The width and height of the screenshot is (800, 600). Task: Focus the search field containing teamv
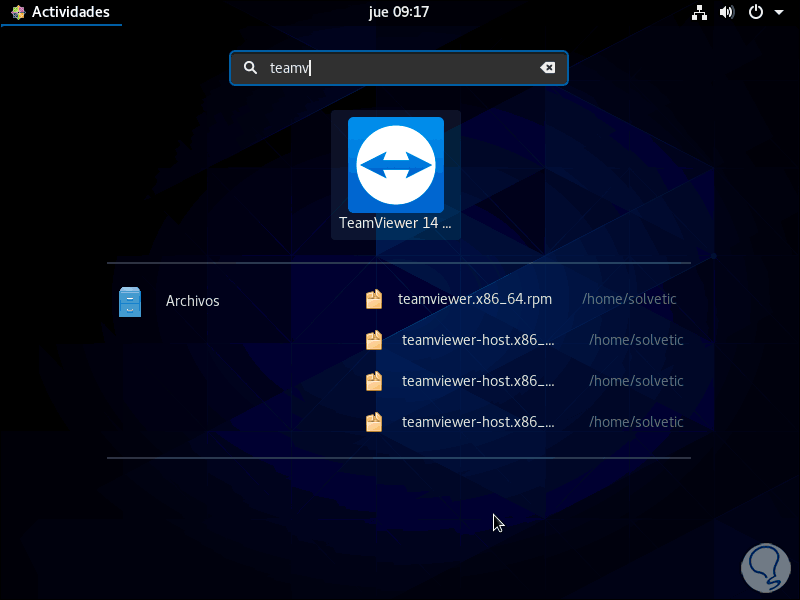click(x=398, y=68)
